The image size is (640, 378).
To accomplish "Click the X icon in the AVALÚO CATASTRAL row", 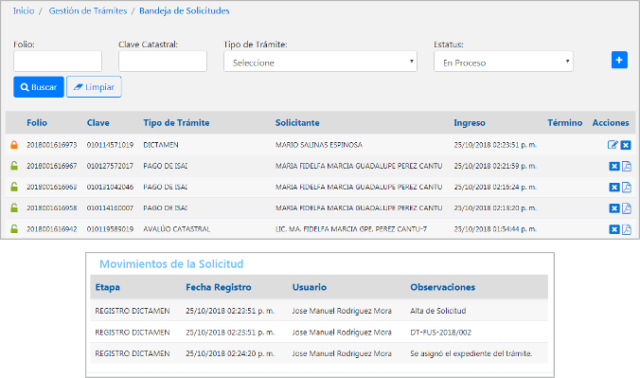I will click(x=614, y=229).
